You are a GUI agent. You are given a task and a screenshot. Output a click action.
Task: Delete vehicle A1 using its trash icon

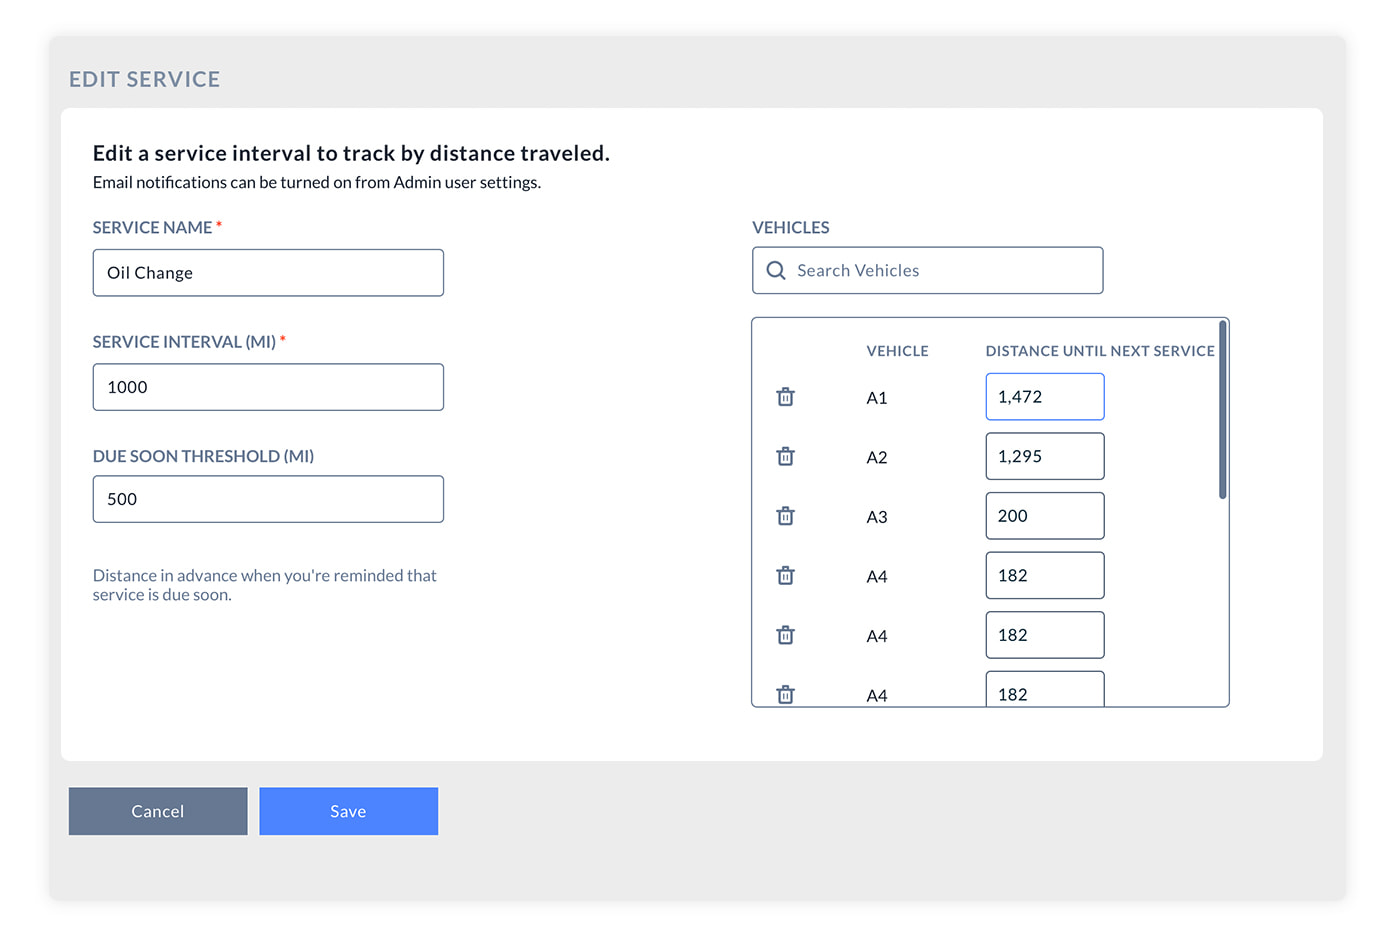[785, 396]
